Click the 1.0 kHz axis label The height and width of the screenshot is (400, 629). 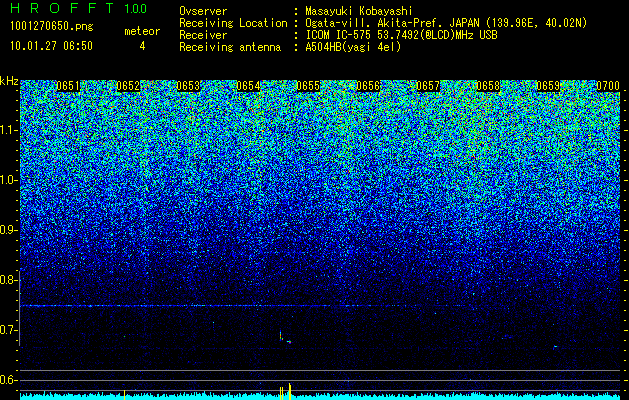click(8, 180)
